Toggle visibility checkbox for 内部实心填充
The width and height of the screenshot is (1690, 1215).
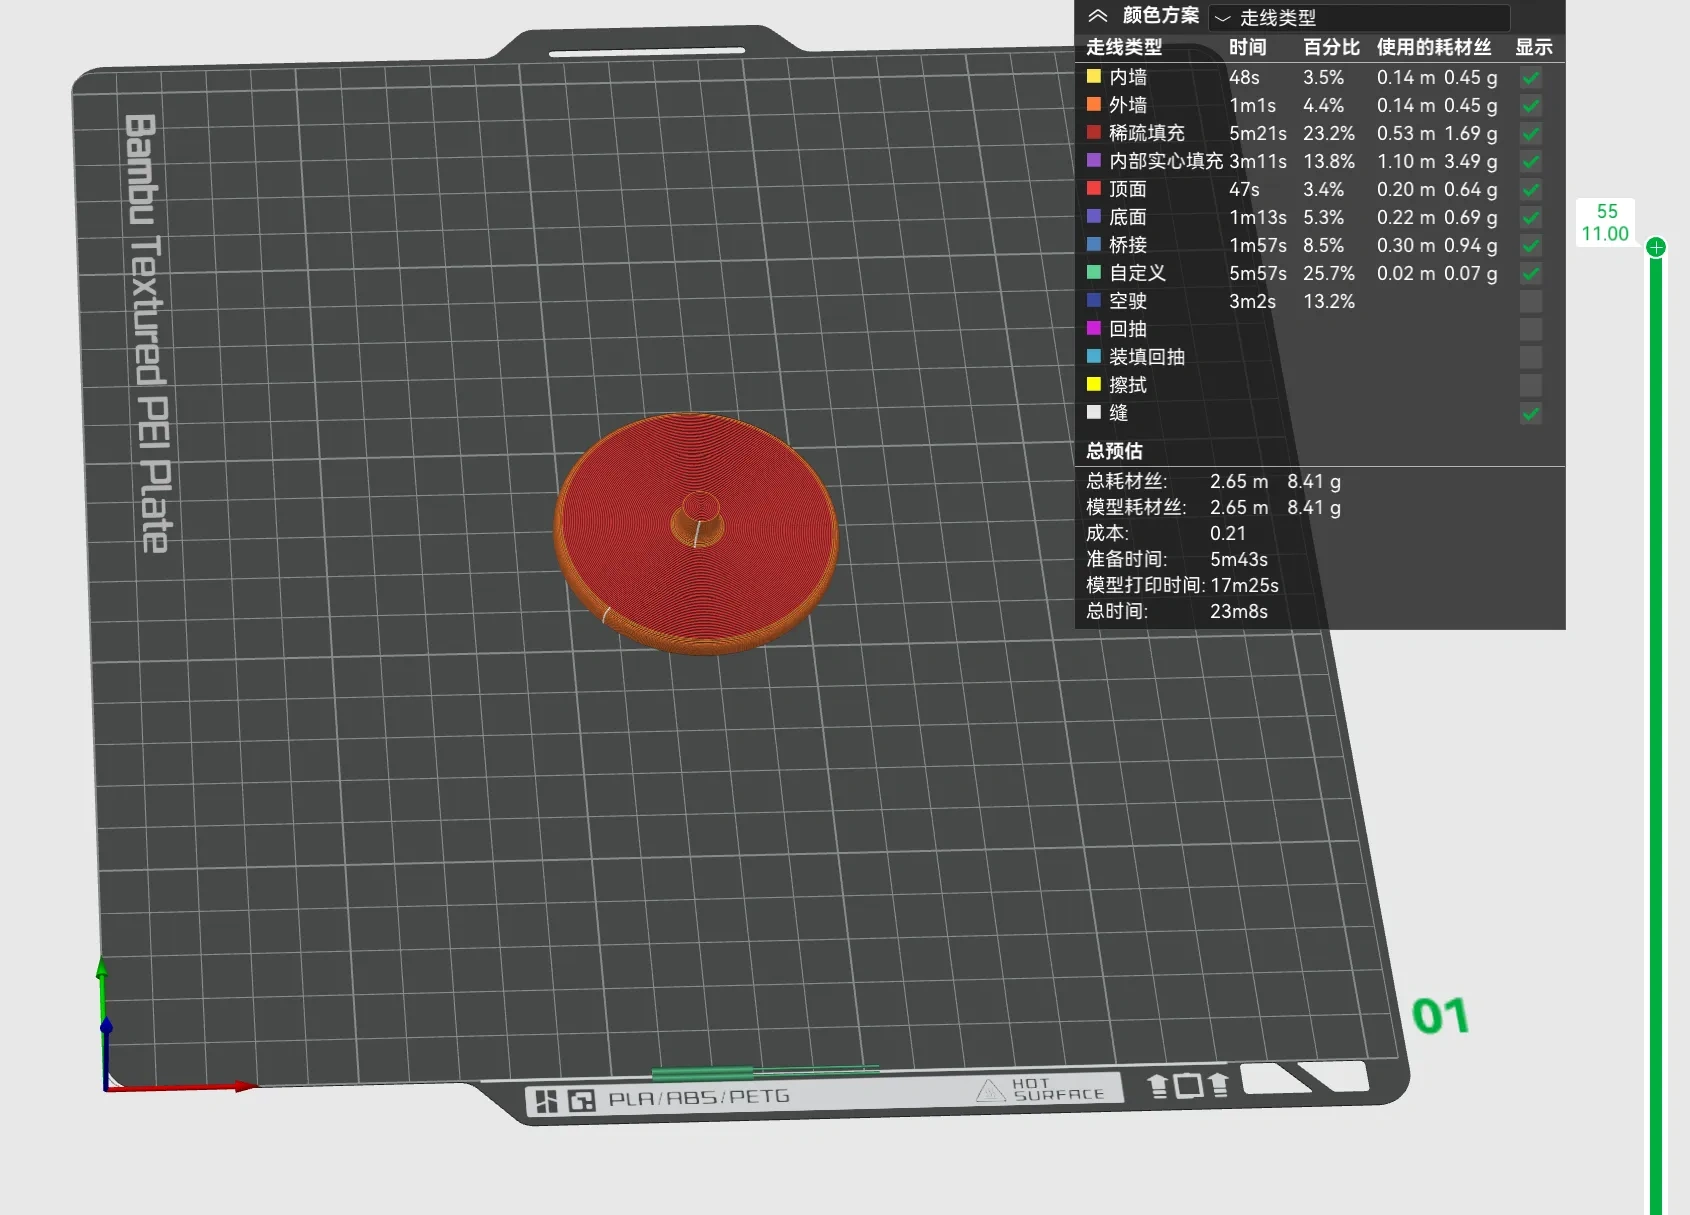[1531, 161]
